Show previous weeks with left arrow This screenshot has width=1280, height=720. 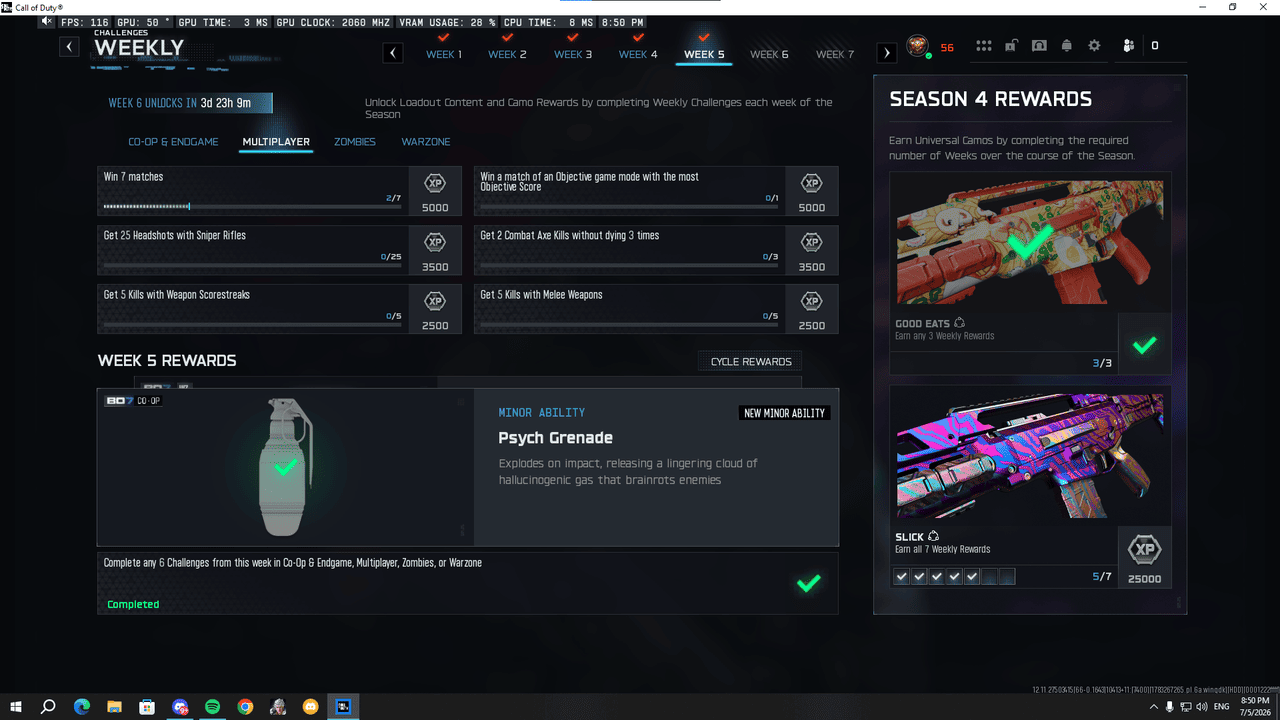coord(393,53)
